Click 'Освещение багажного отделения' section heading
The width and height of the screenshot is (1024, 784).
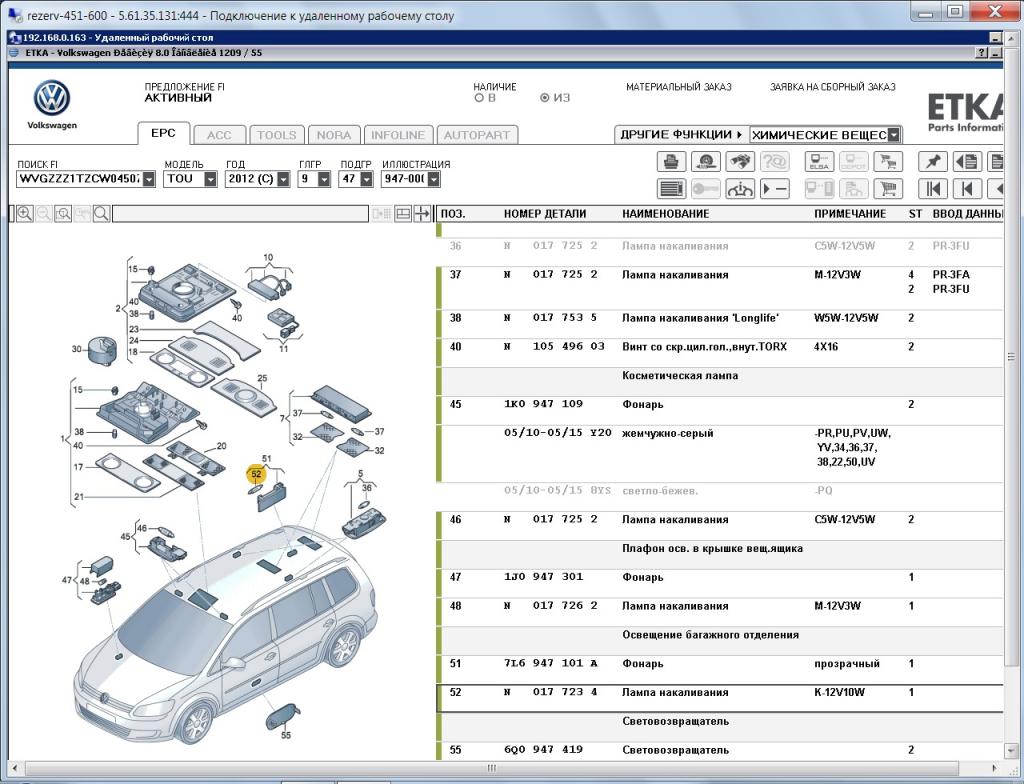coord(711,634)
